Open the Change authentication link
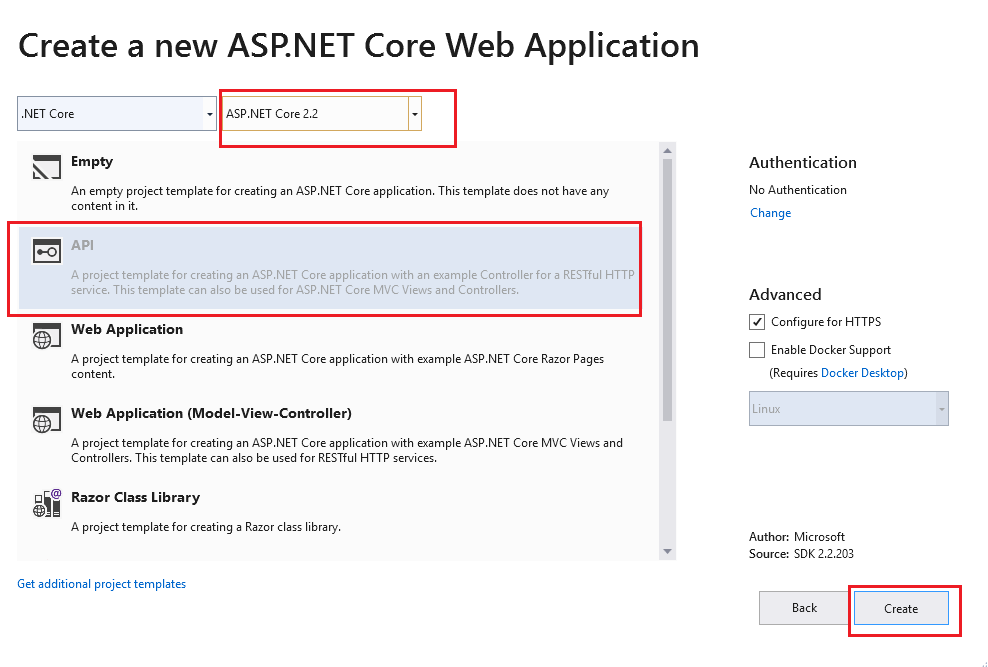The width and height of the screenshot is (988, 667). tap(770, 213)
